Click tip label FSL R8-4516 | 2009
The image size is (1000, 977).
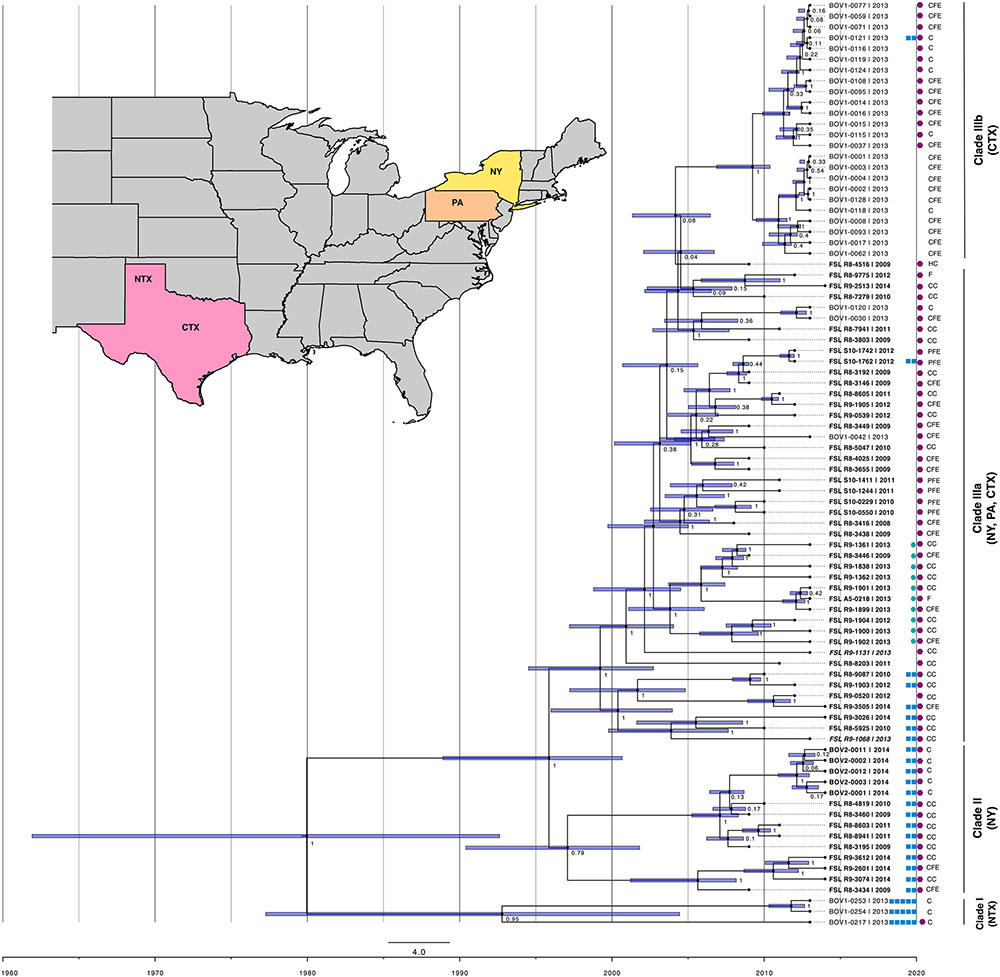pyautogui.click(x=858, y=264)
